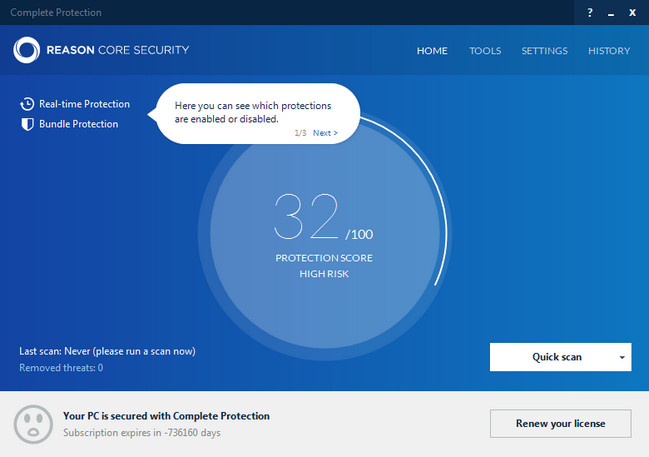
Task: Select the Real-time Protection label
Action: click(x=84, y=104)
